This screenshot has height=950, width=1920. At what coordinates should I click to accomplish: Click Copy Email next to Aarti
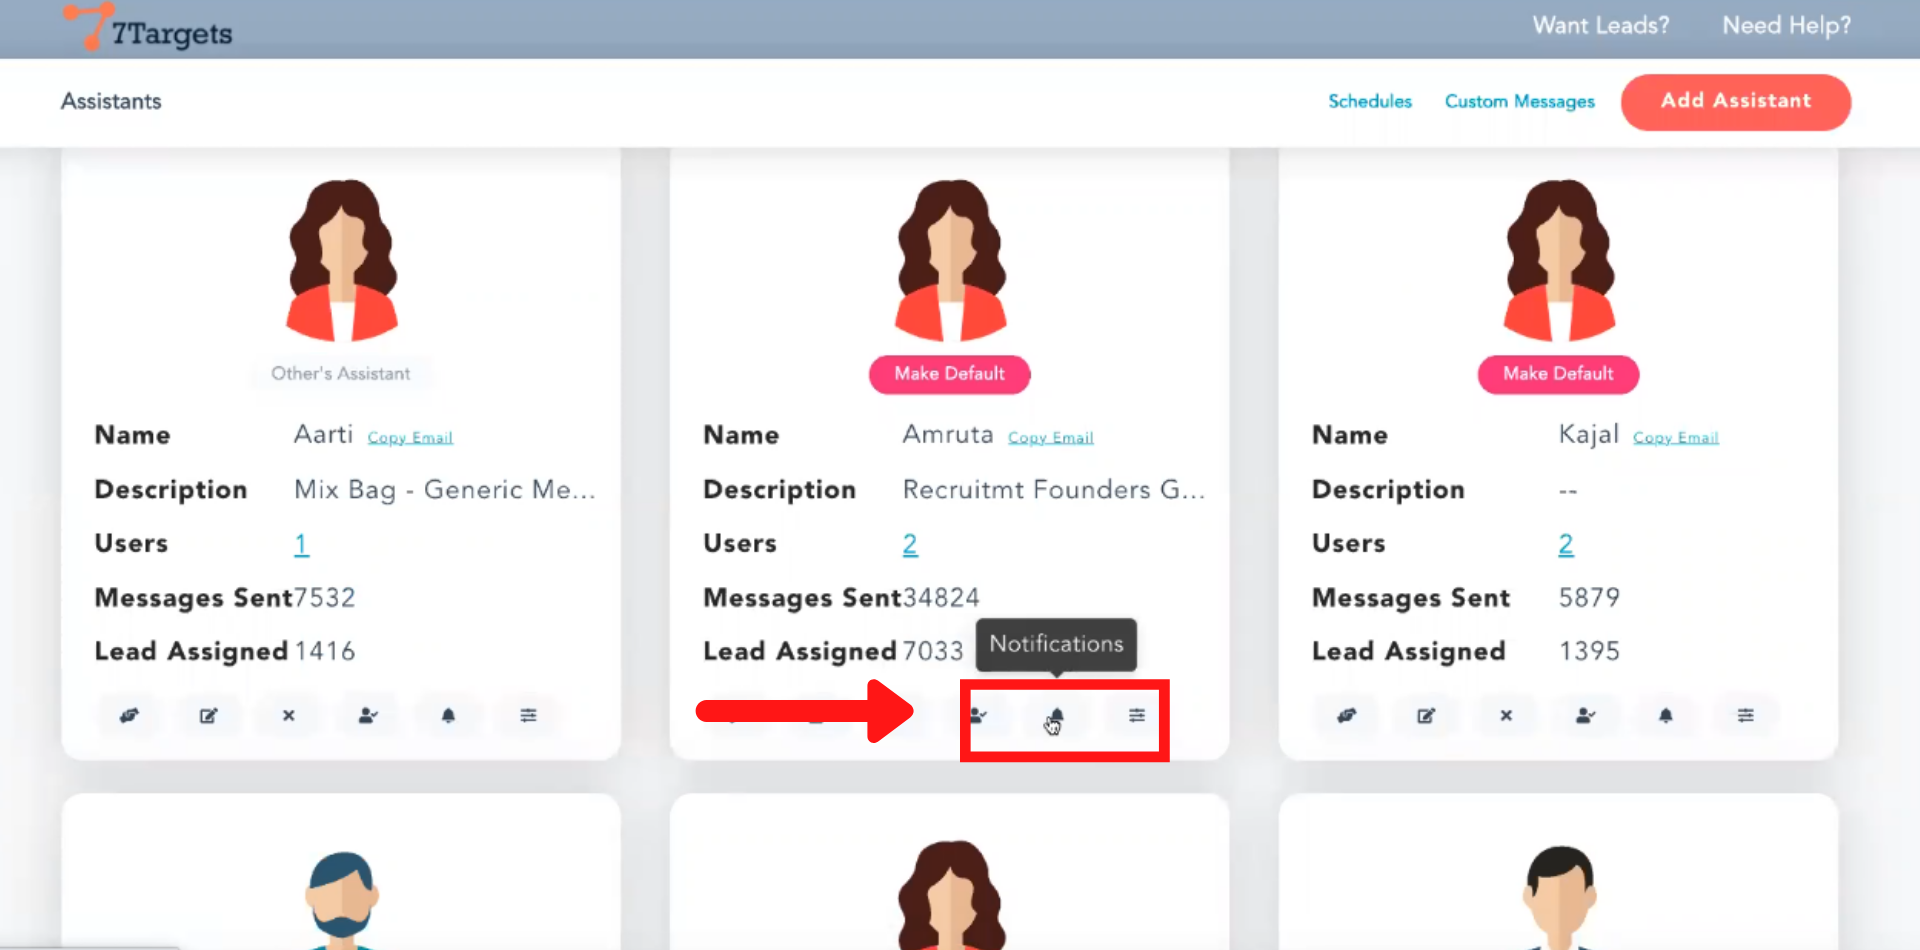tap(410, 438)
